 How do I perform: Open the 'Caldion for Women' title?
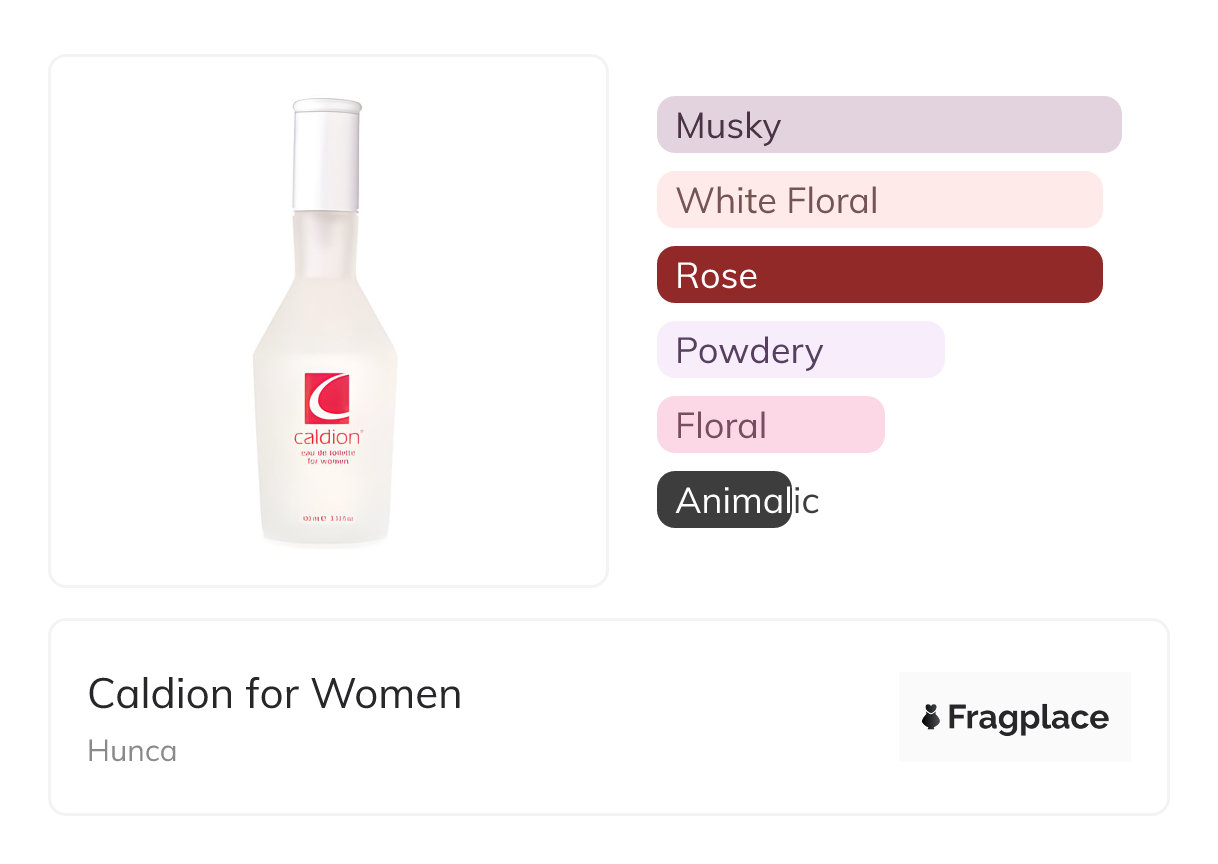[275, 694]
